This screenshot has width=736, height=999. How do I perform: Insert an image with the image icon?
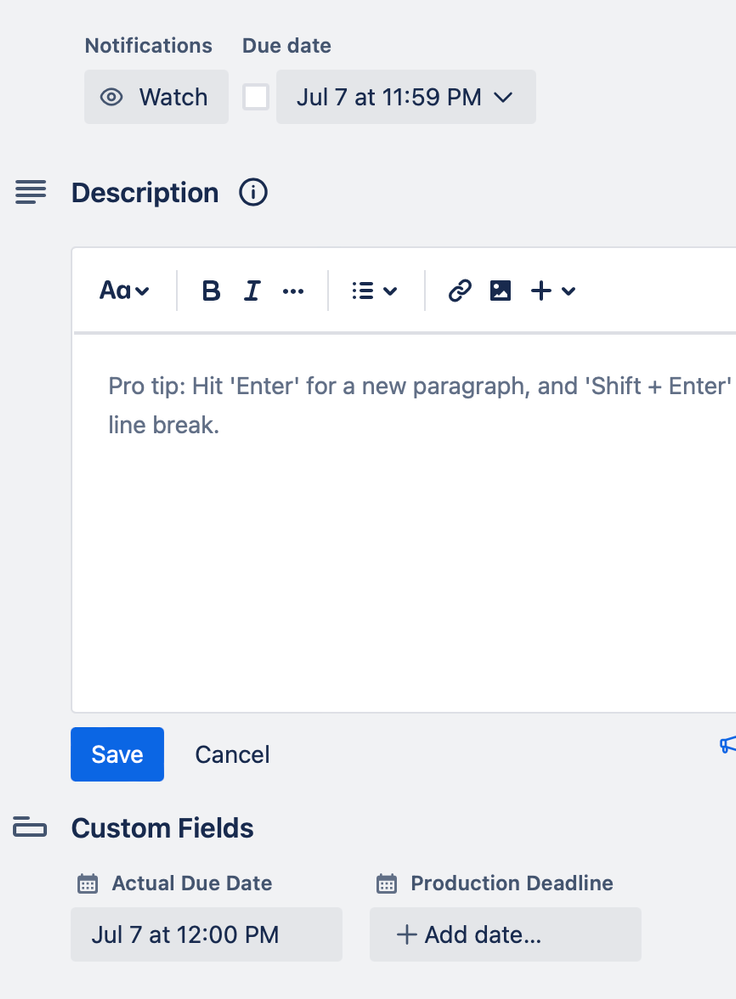pos(500,291)
